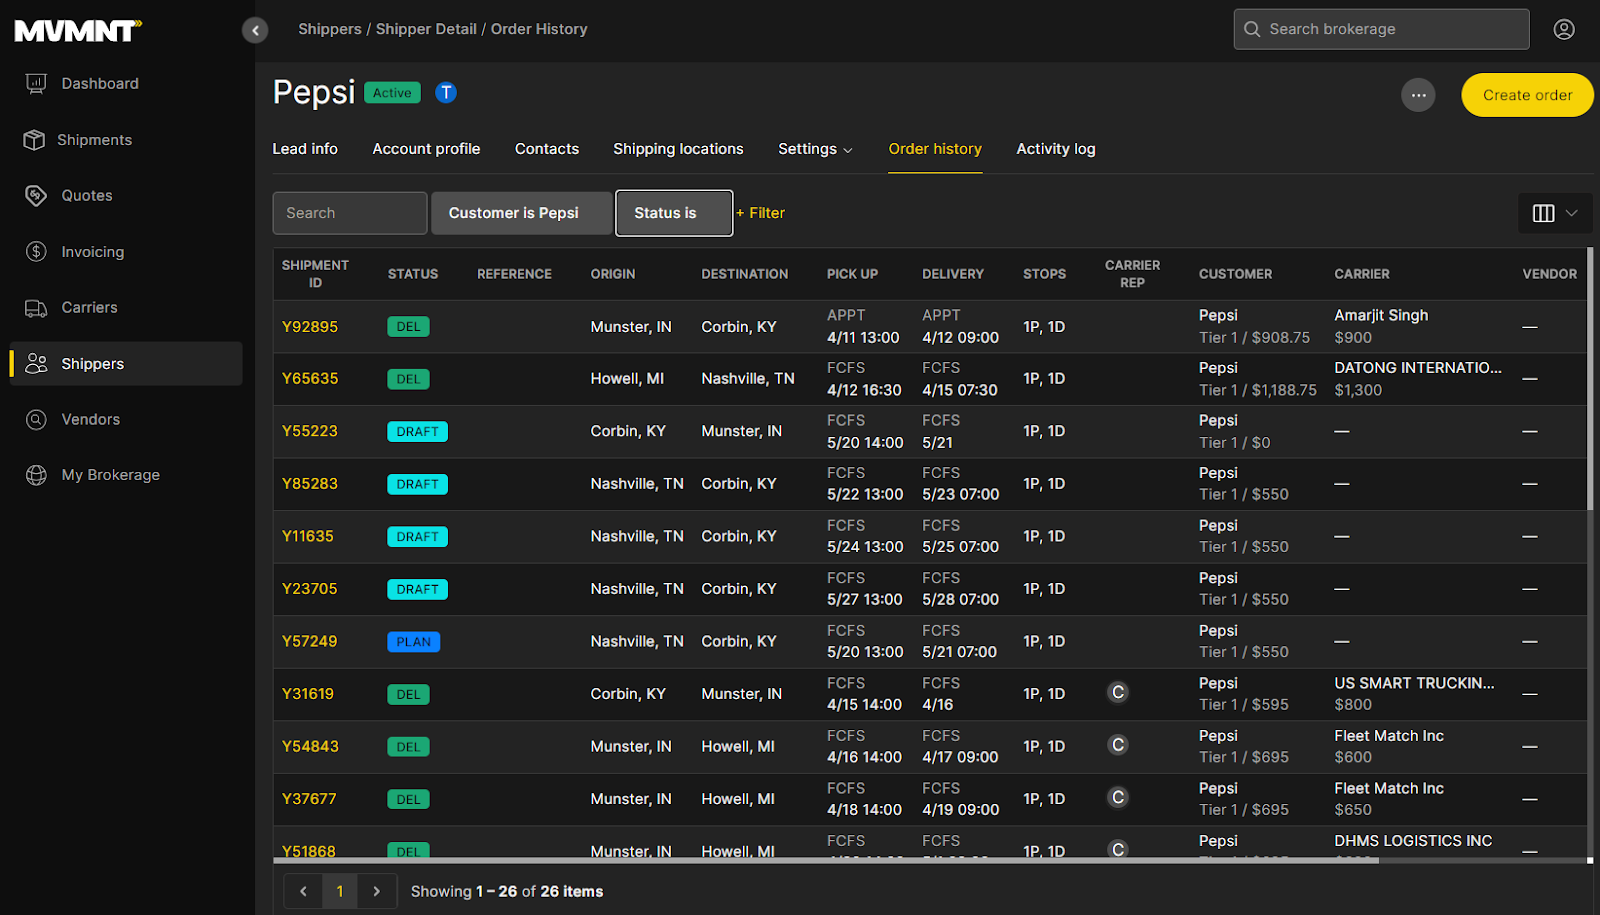The height and width of the screenshot is (915, 1600).
Task: Focus the Search brokerage field
Action: (1381, 29)
